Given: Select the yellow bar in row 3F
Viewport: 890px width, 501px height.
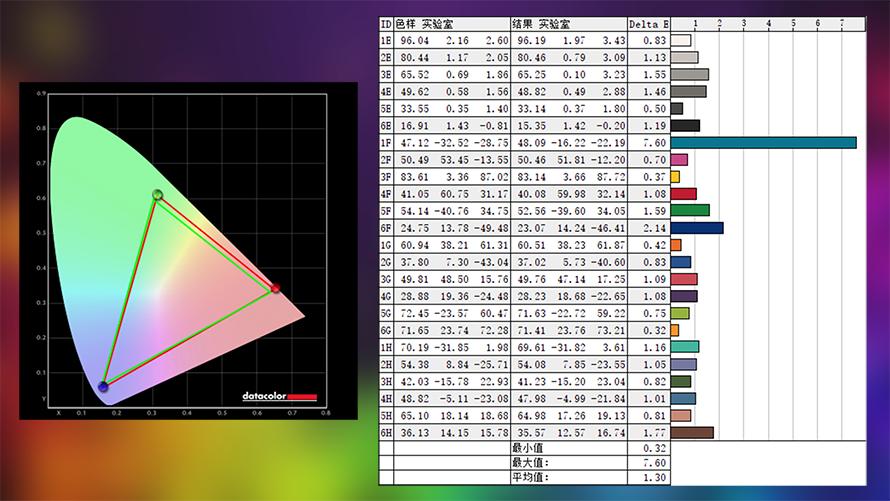Looking at the screenshot, I should (x=675, y=177).
